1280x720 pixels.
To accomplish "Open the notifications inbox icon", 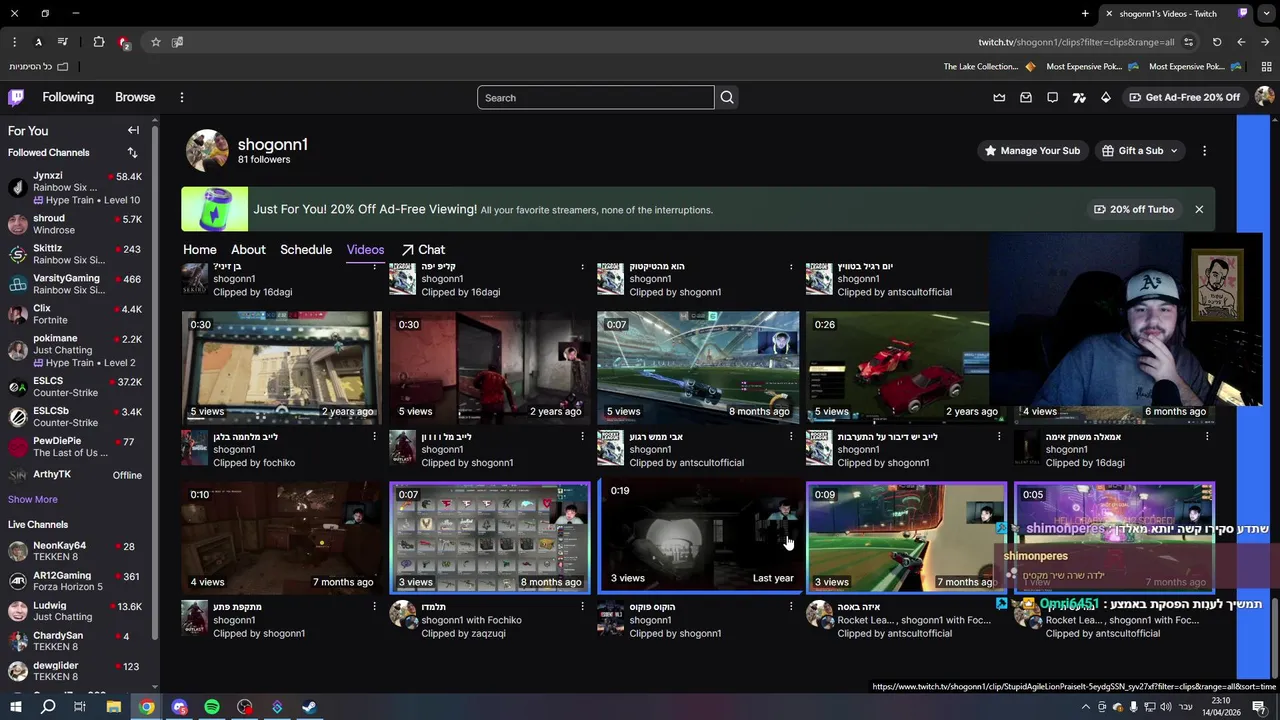I will [x=1026, y=97].
